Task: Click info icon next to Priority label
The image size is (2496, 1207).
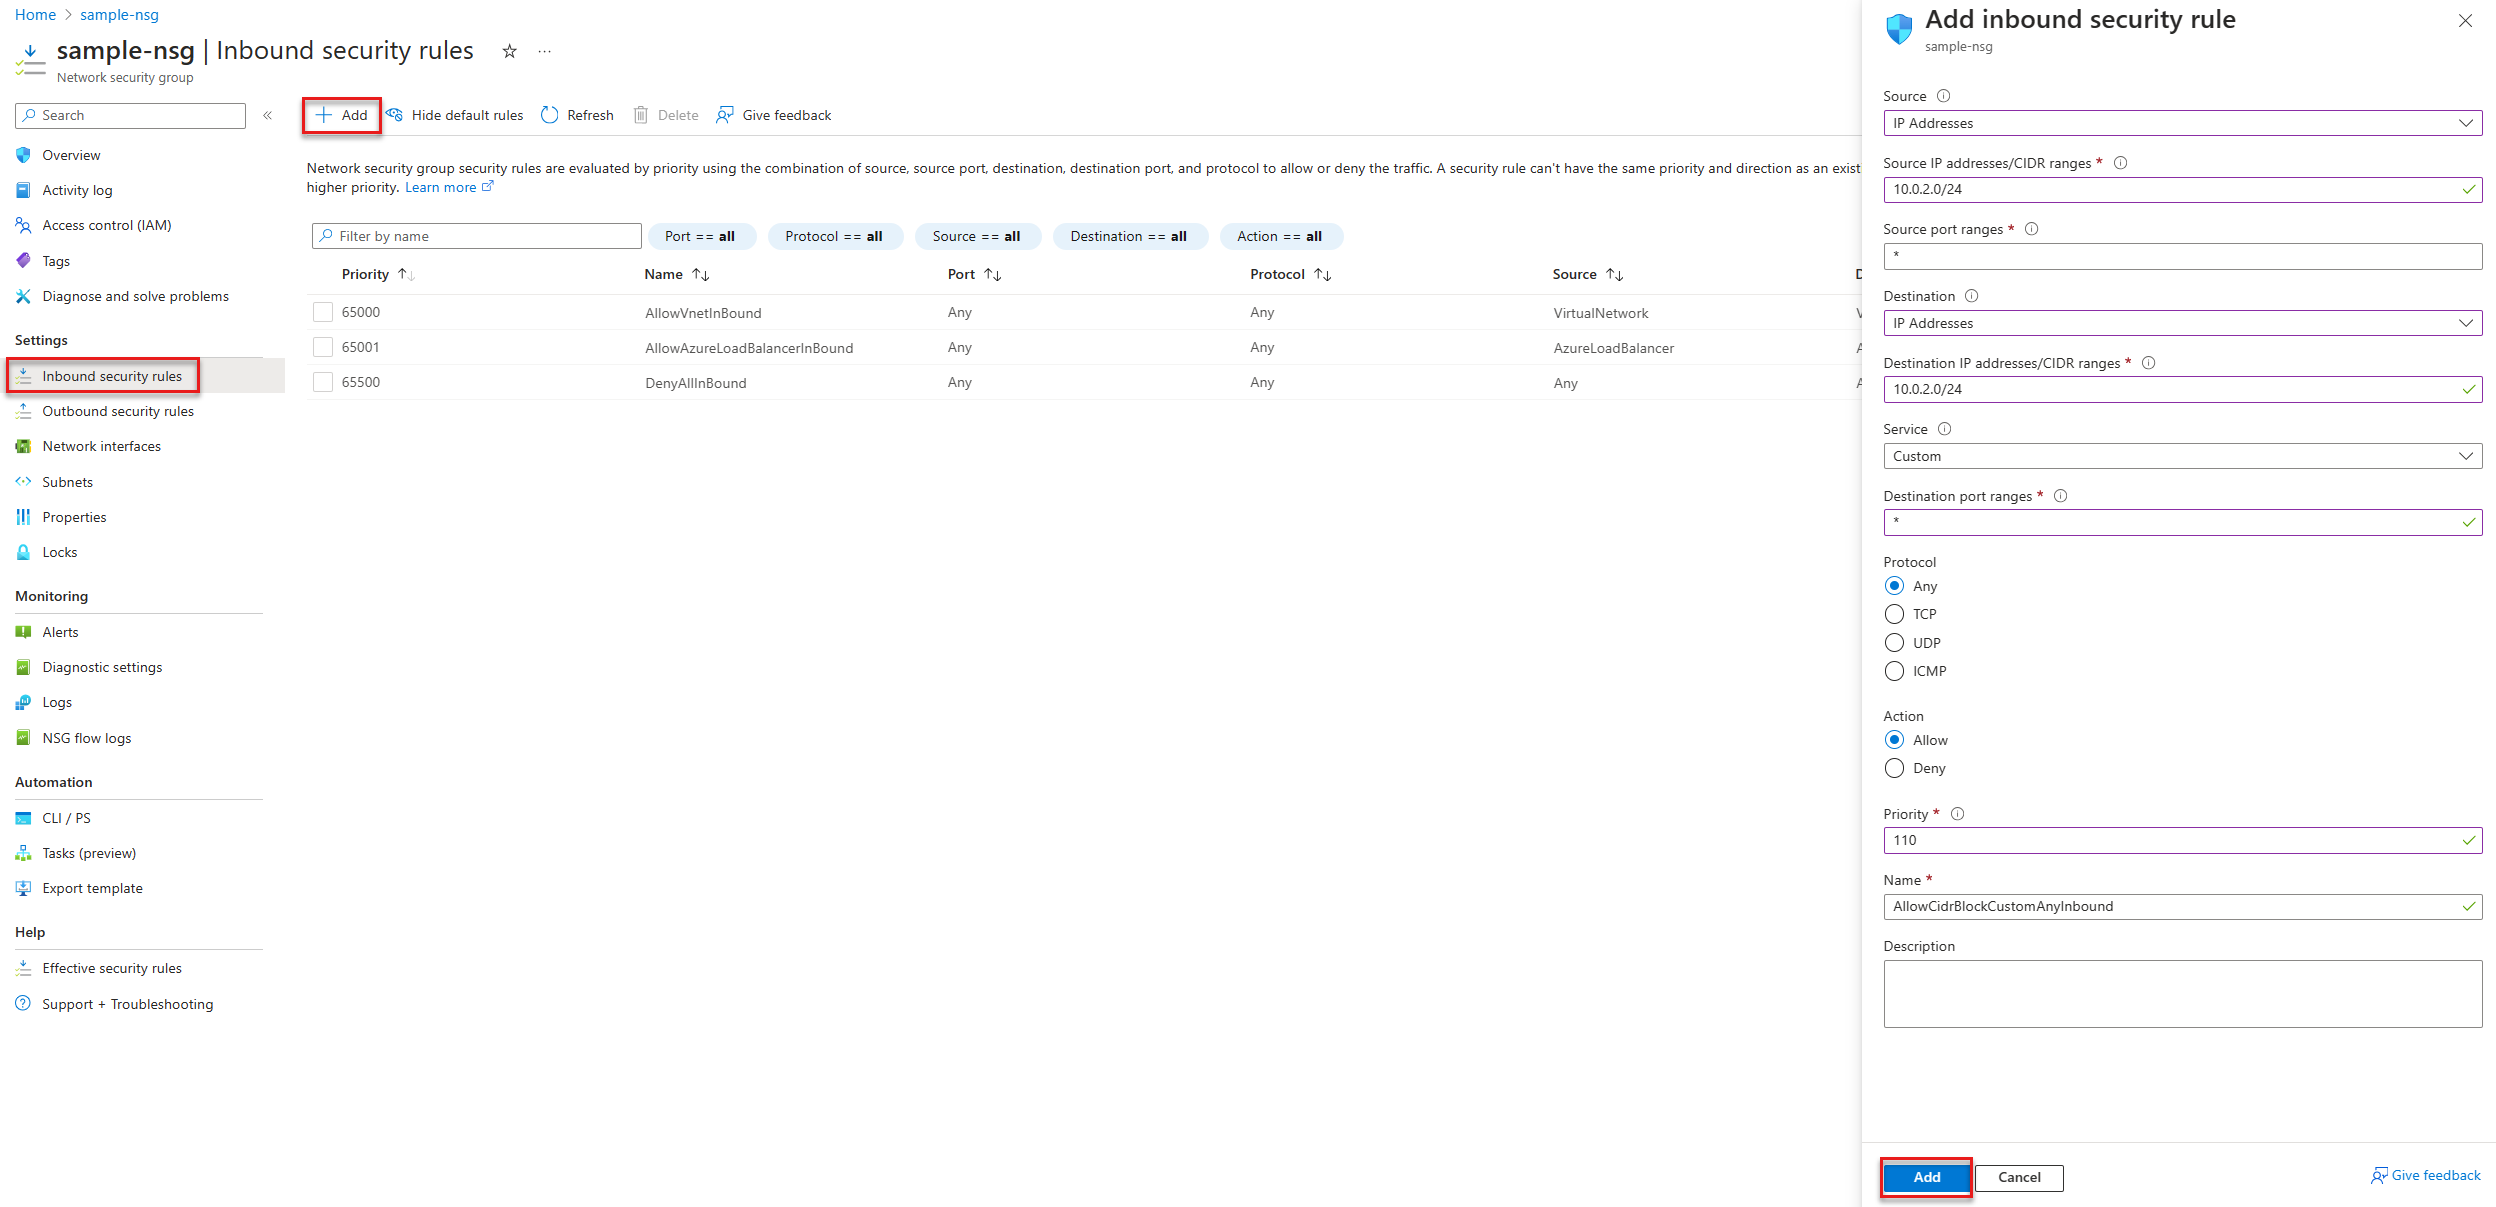Action: click(x=1957, y=814)
